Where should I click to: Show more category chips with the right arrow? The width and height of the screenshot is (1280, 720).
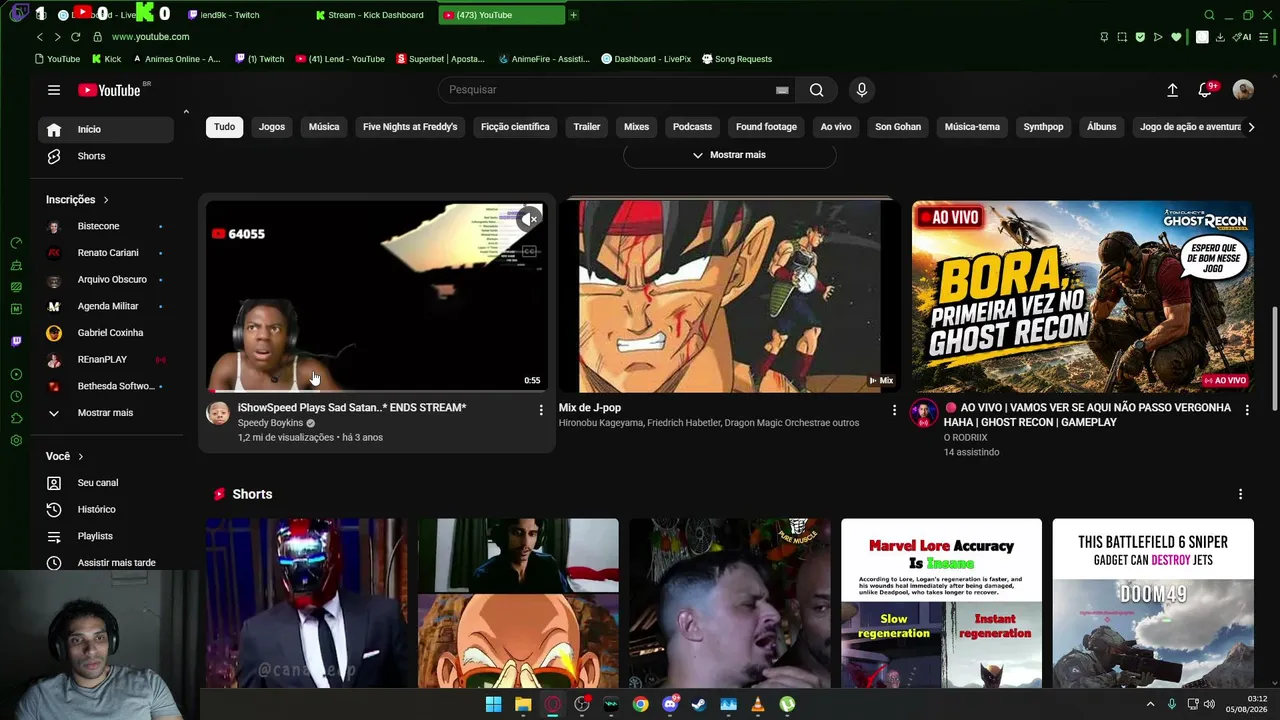1250,127
